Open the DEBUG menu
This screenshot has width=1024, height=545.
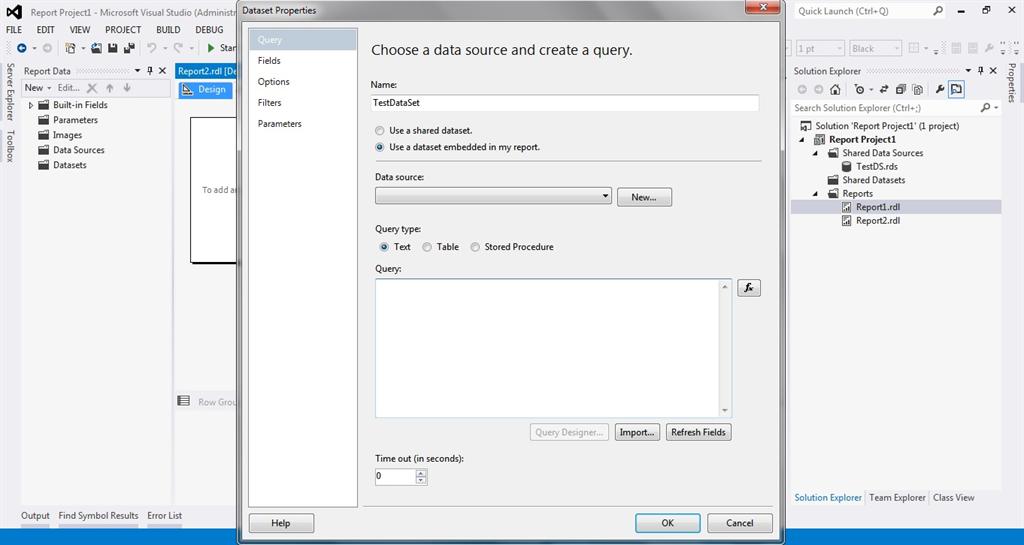click(x=209, y=29)
